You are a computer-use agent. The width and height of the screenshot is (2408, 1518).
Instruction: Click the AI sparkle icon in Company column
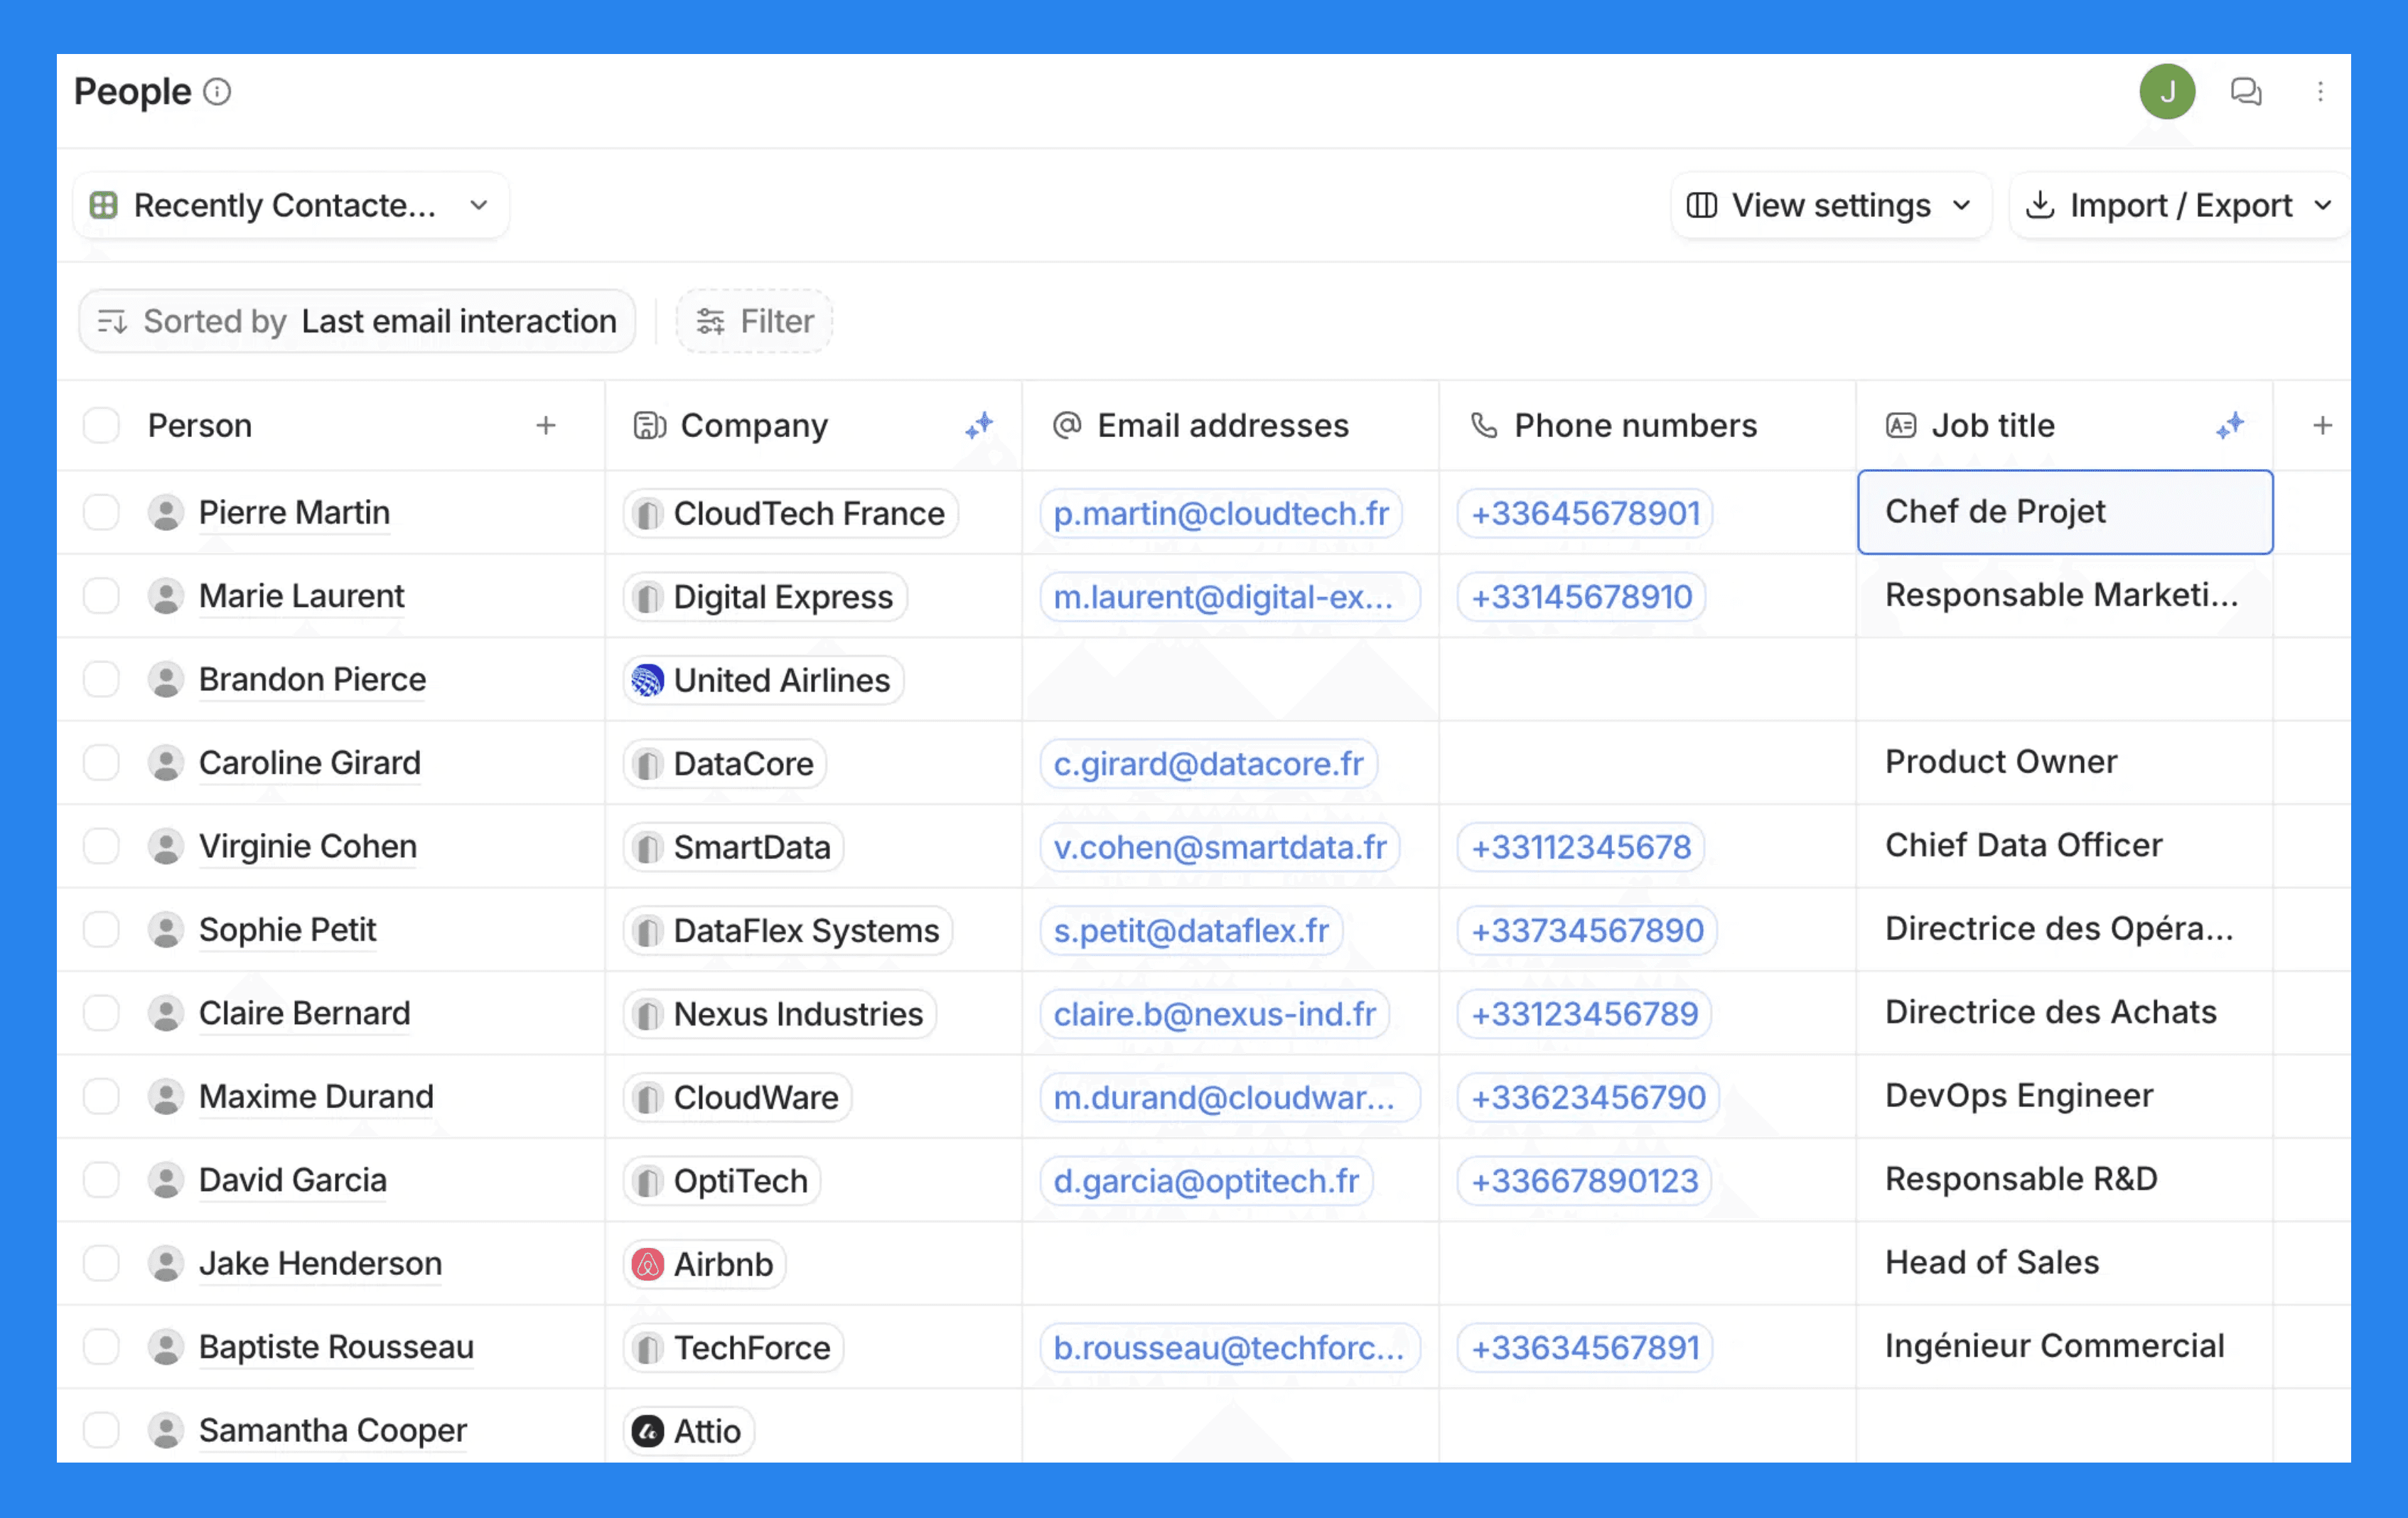click(979, 425)
